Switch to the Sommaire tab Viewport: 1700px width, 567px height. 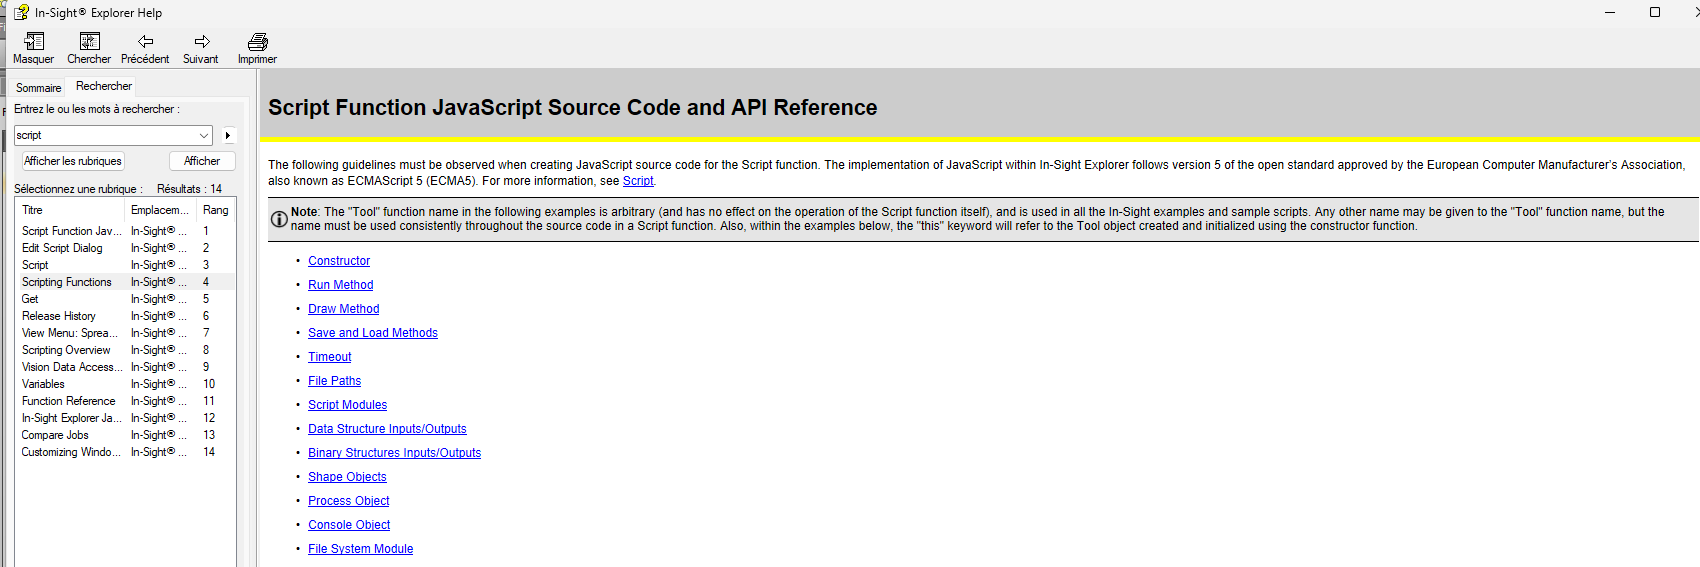pyautogui.click(x=38, y=88)
